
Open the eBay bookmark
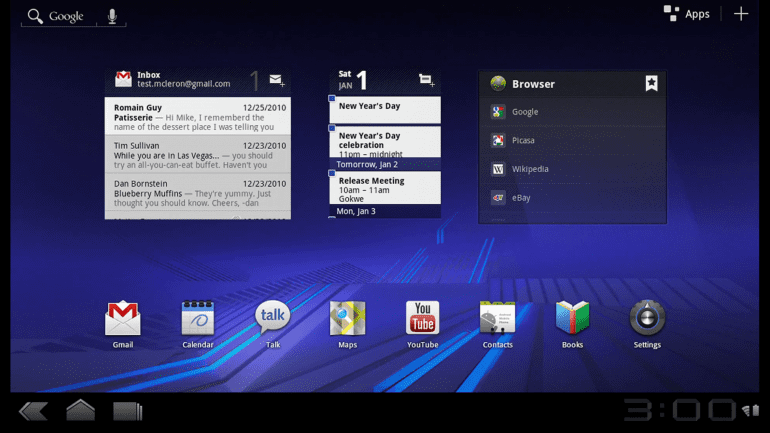573,198
